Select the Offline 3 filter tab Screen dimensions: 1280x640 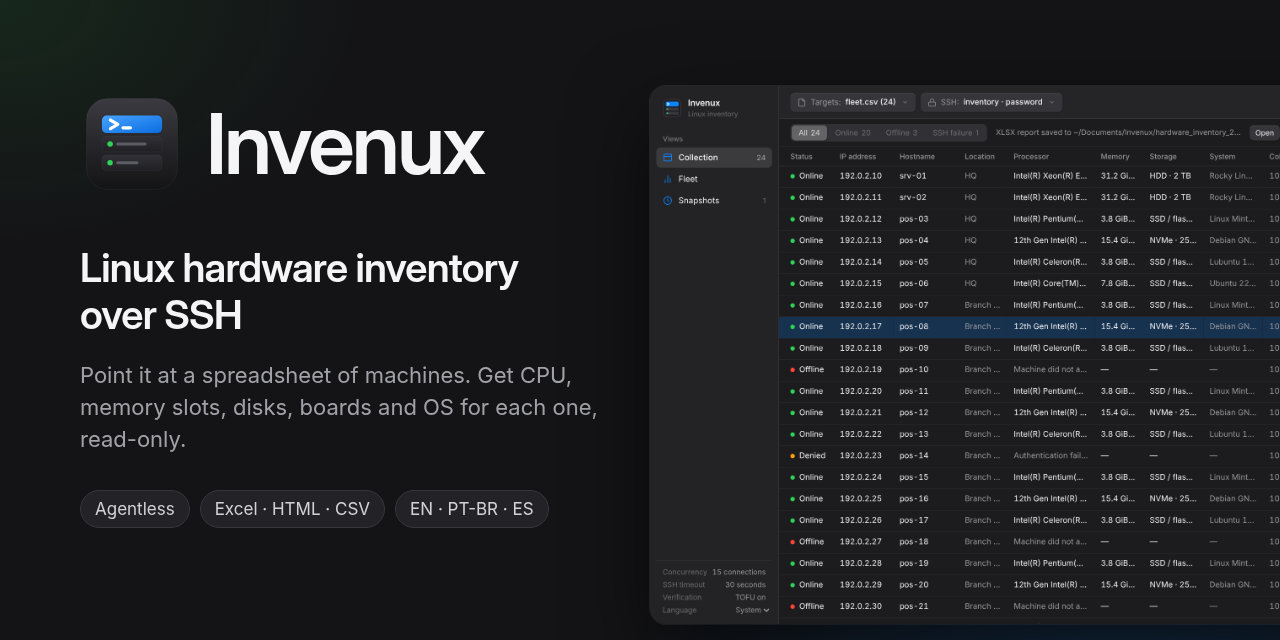901,132
